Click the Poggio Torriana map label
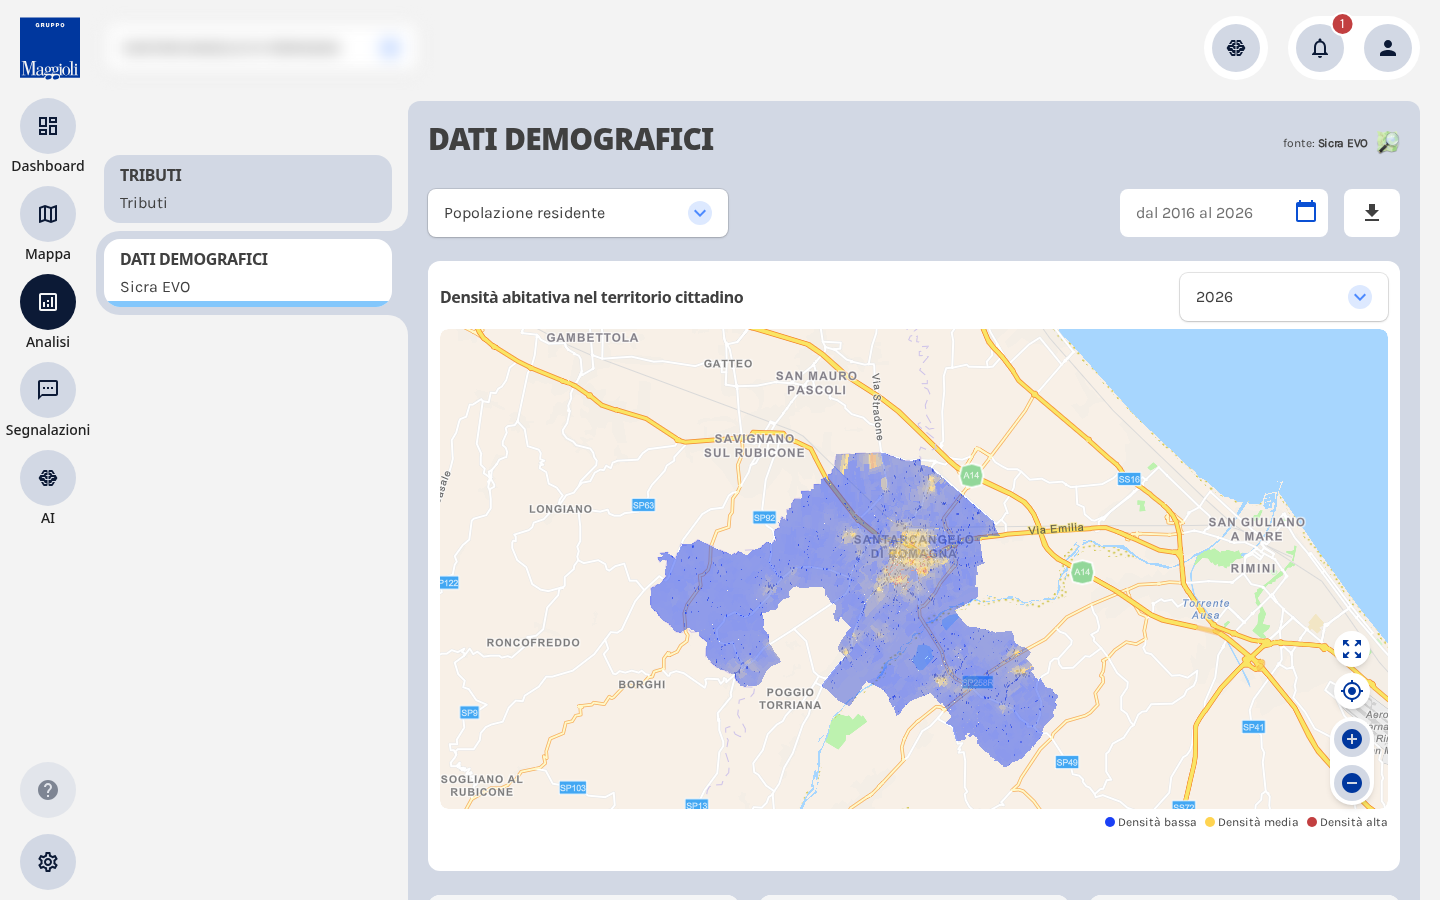The width and height of the screenshot is (1440, 900). (x=790, y=698)
